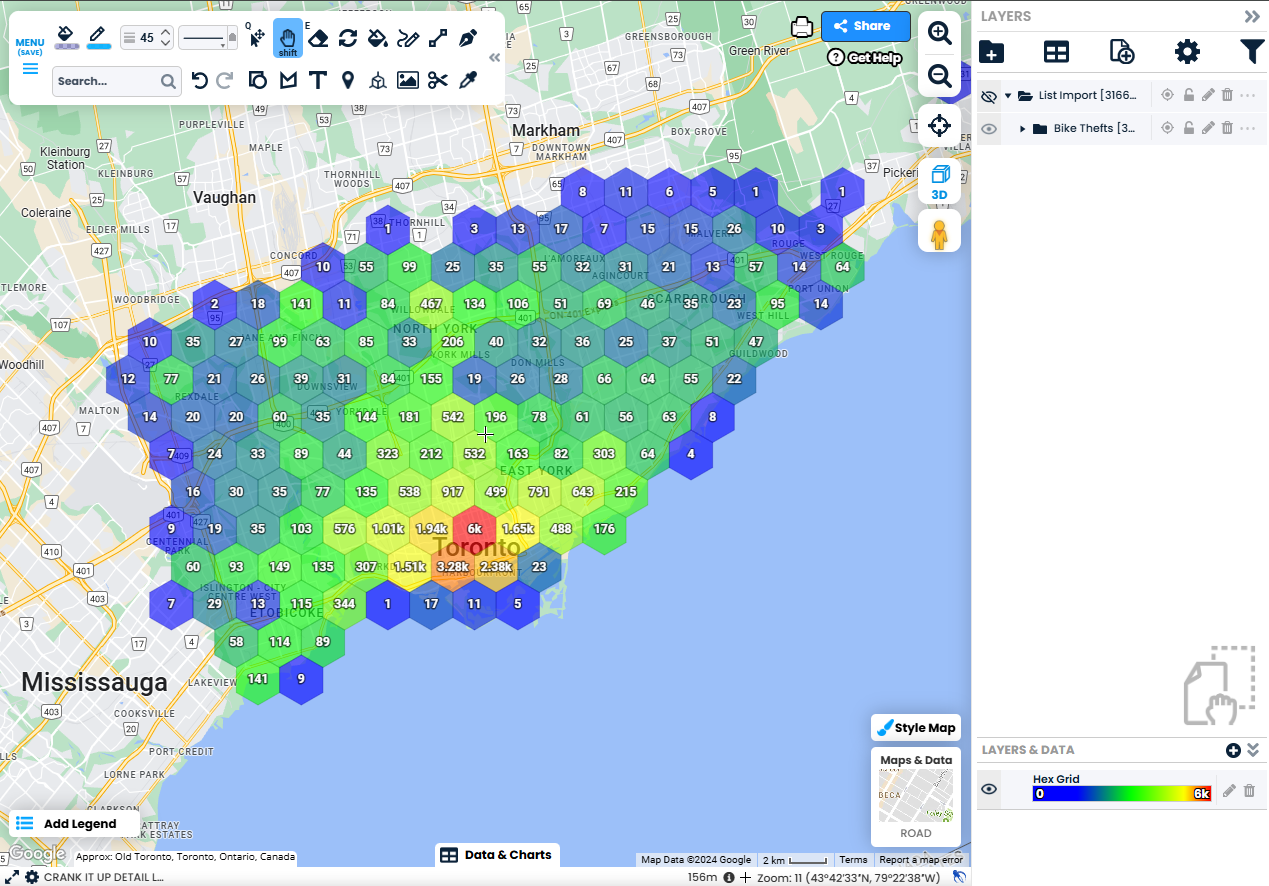Select the eyedropper tool
1269x886 pixels.
click(468, 80)
